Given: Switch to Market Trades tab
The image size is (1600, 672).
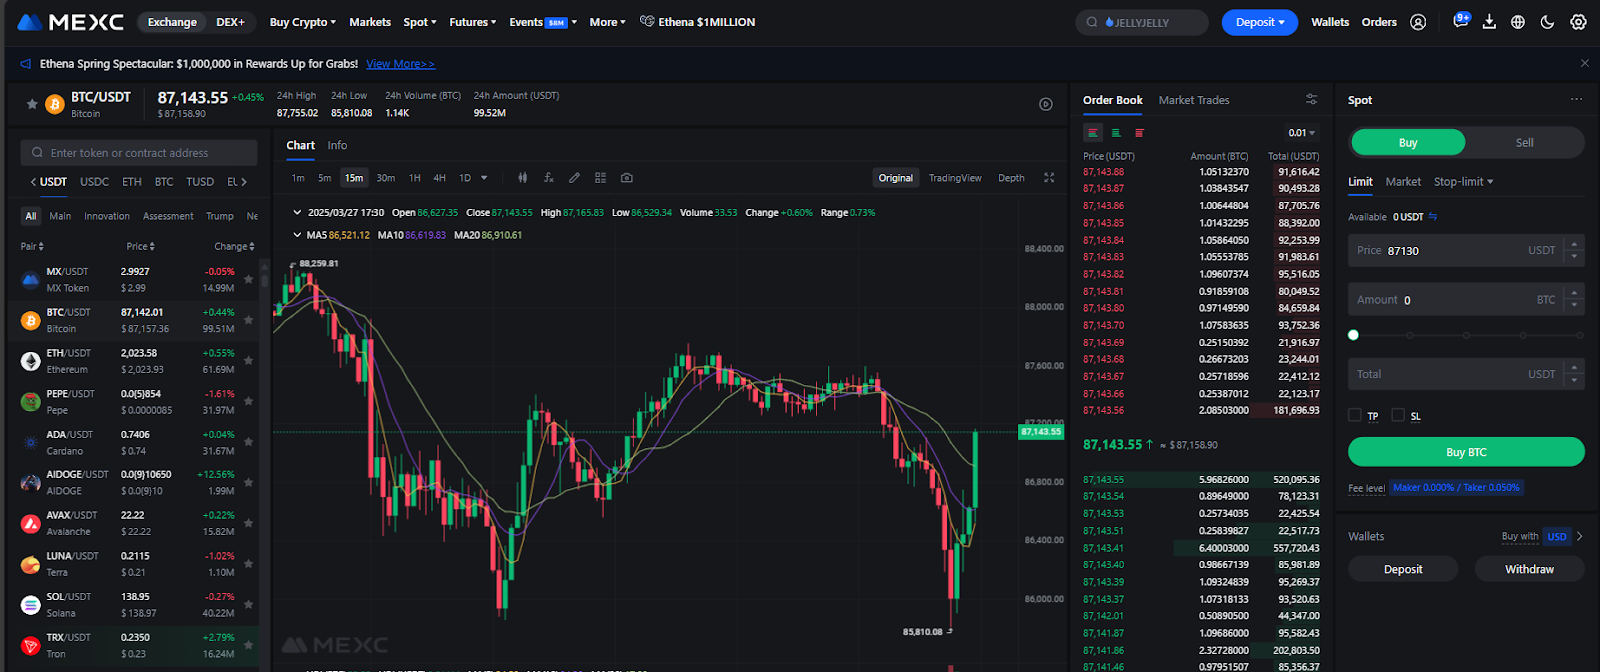Looking at the screenshot, I should [1194, 100].
